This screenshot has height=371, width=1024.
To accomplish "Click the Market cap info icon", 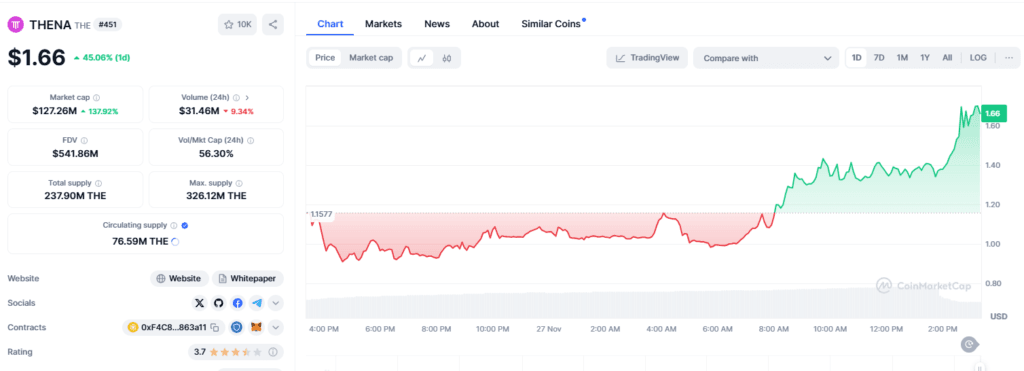I will [97, 97].
